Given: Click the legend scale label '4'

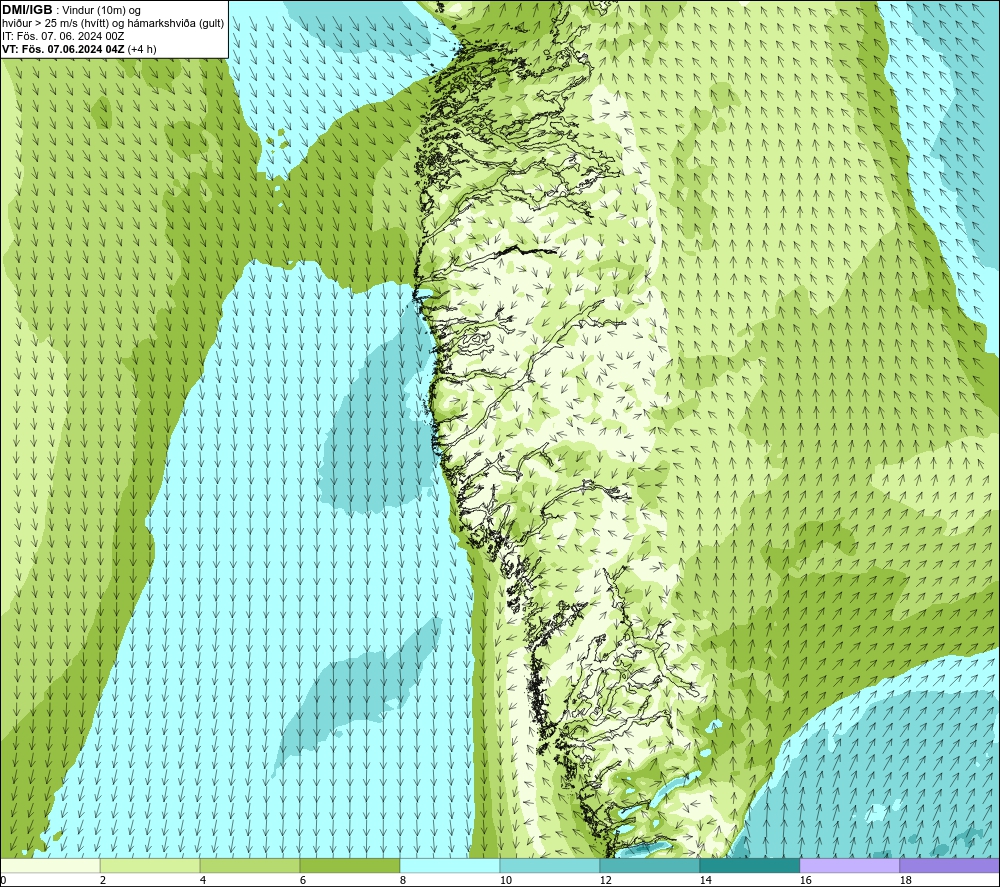Looking at the screenshot, I should [x=202, y=881].
